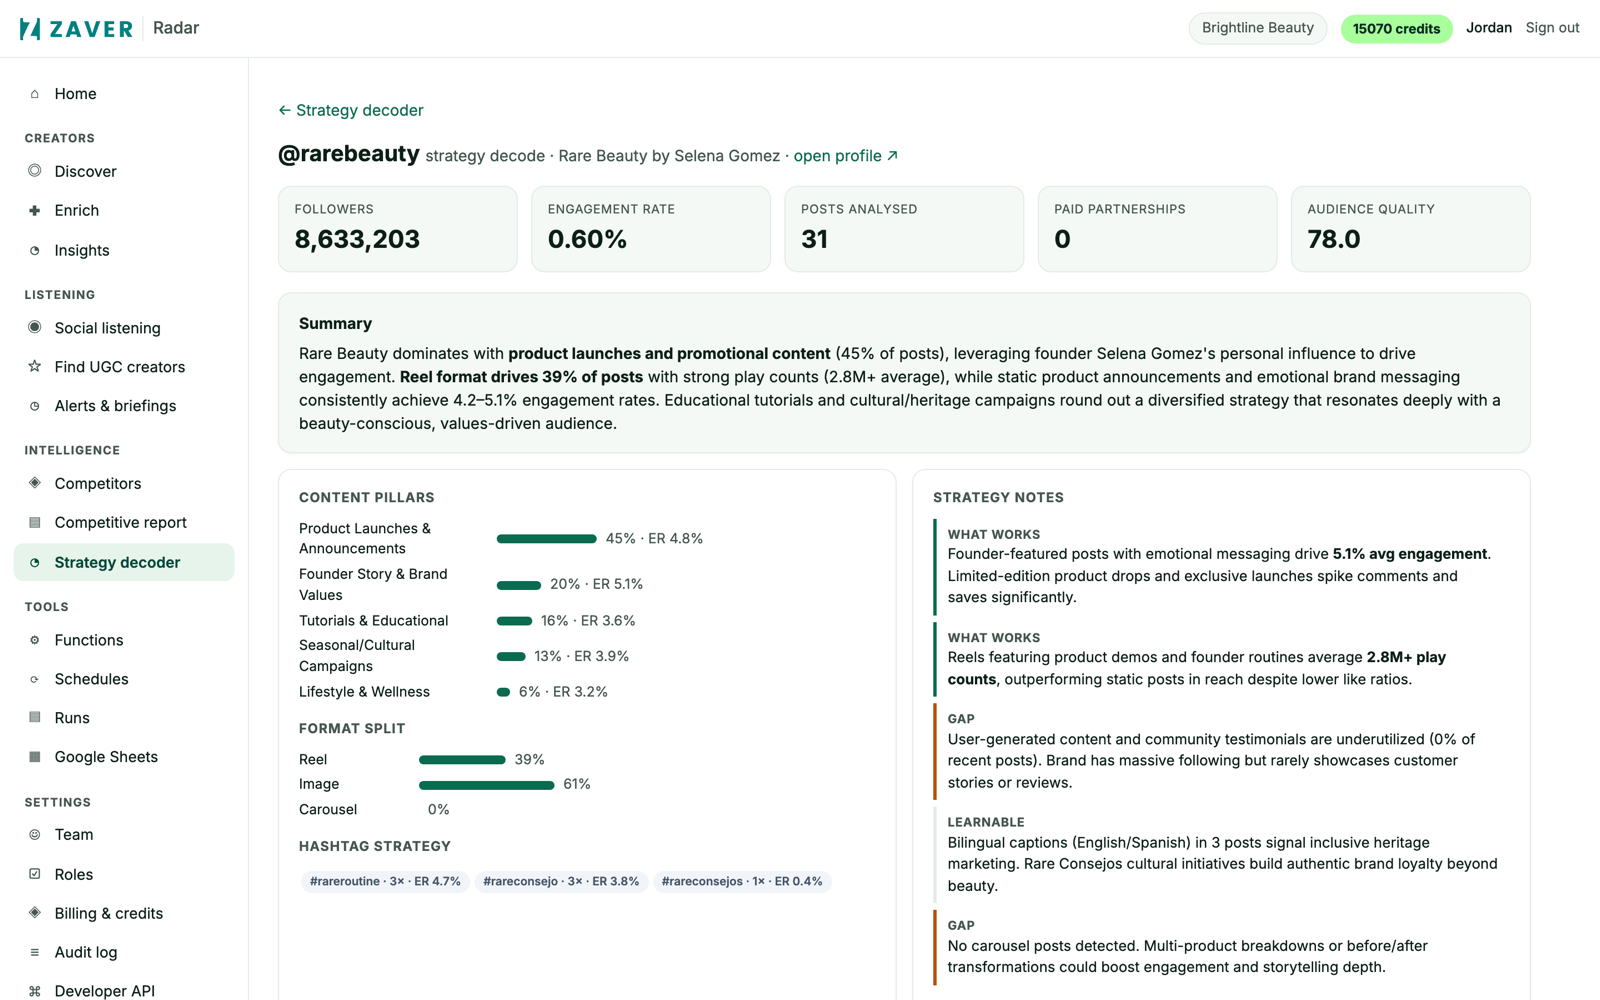This screenshot has width=1600, height=1000.
Task: Open Social listening section
Action: point(124,328)
